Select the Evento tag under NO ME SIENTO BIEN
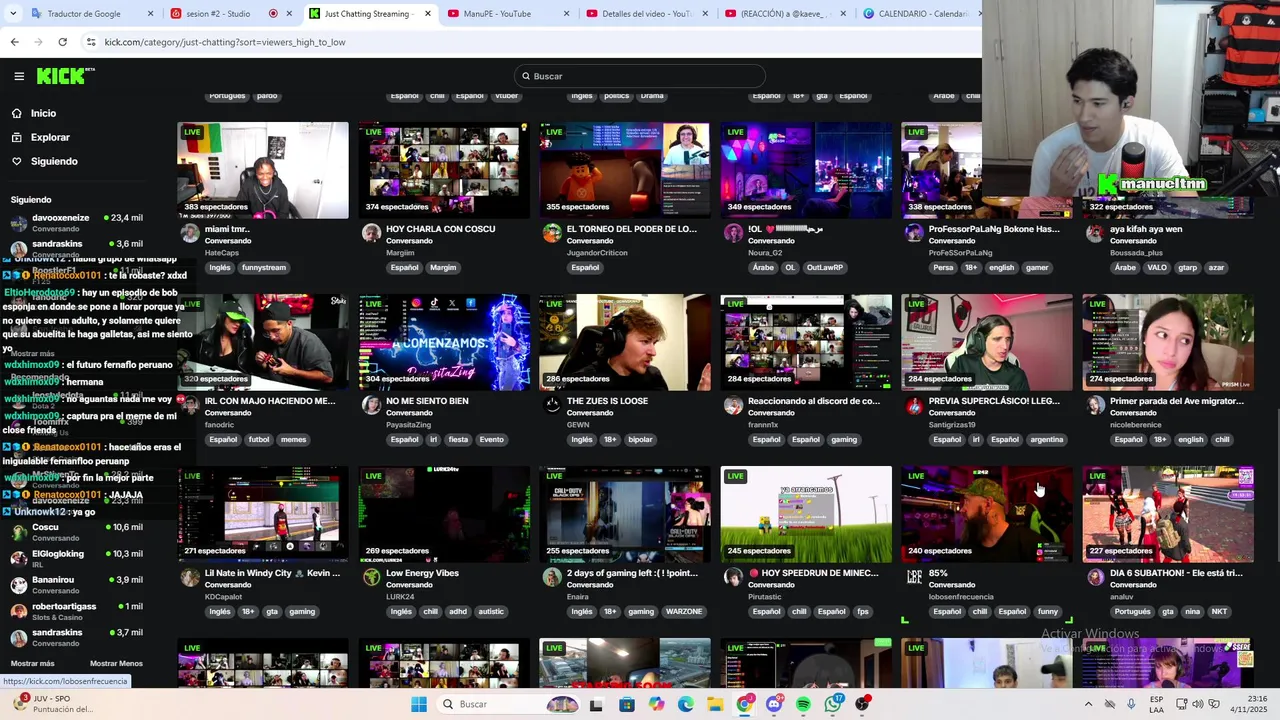This screenshot has width=1280, height=720. click(491, 439)
